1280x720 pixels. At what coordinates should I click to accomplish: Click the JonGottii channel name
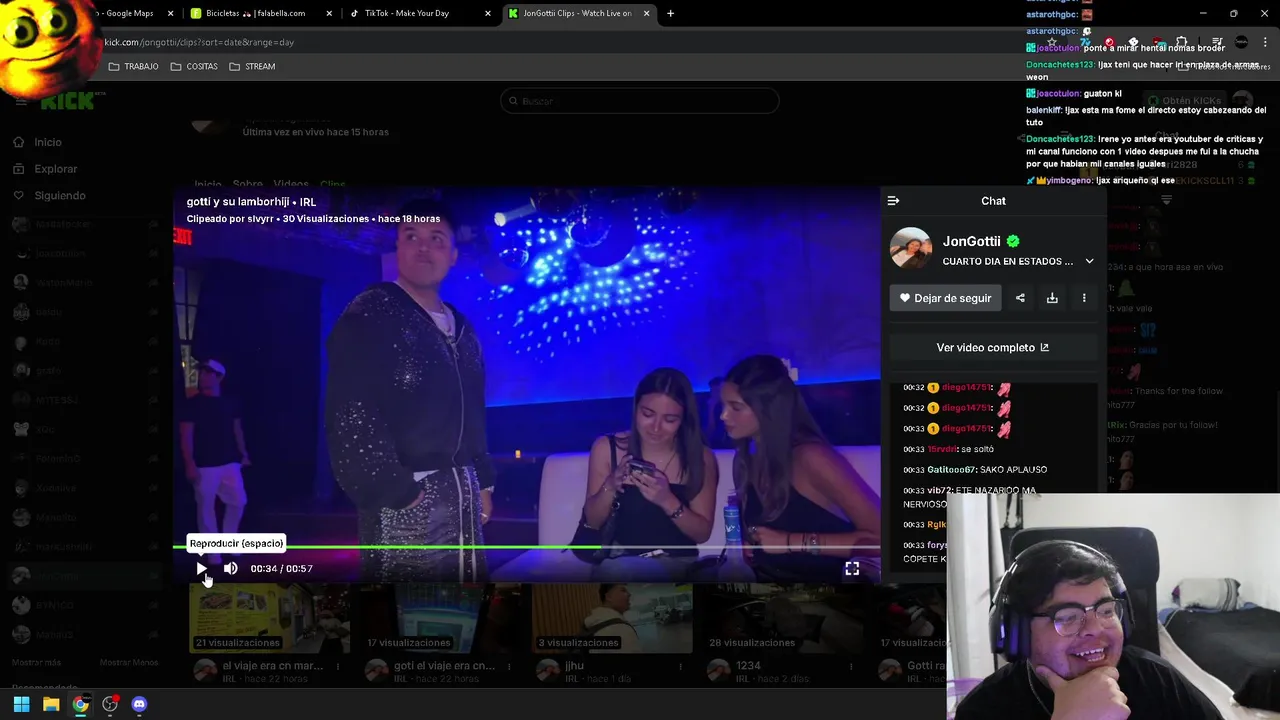click(x=971, y=241)
